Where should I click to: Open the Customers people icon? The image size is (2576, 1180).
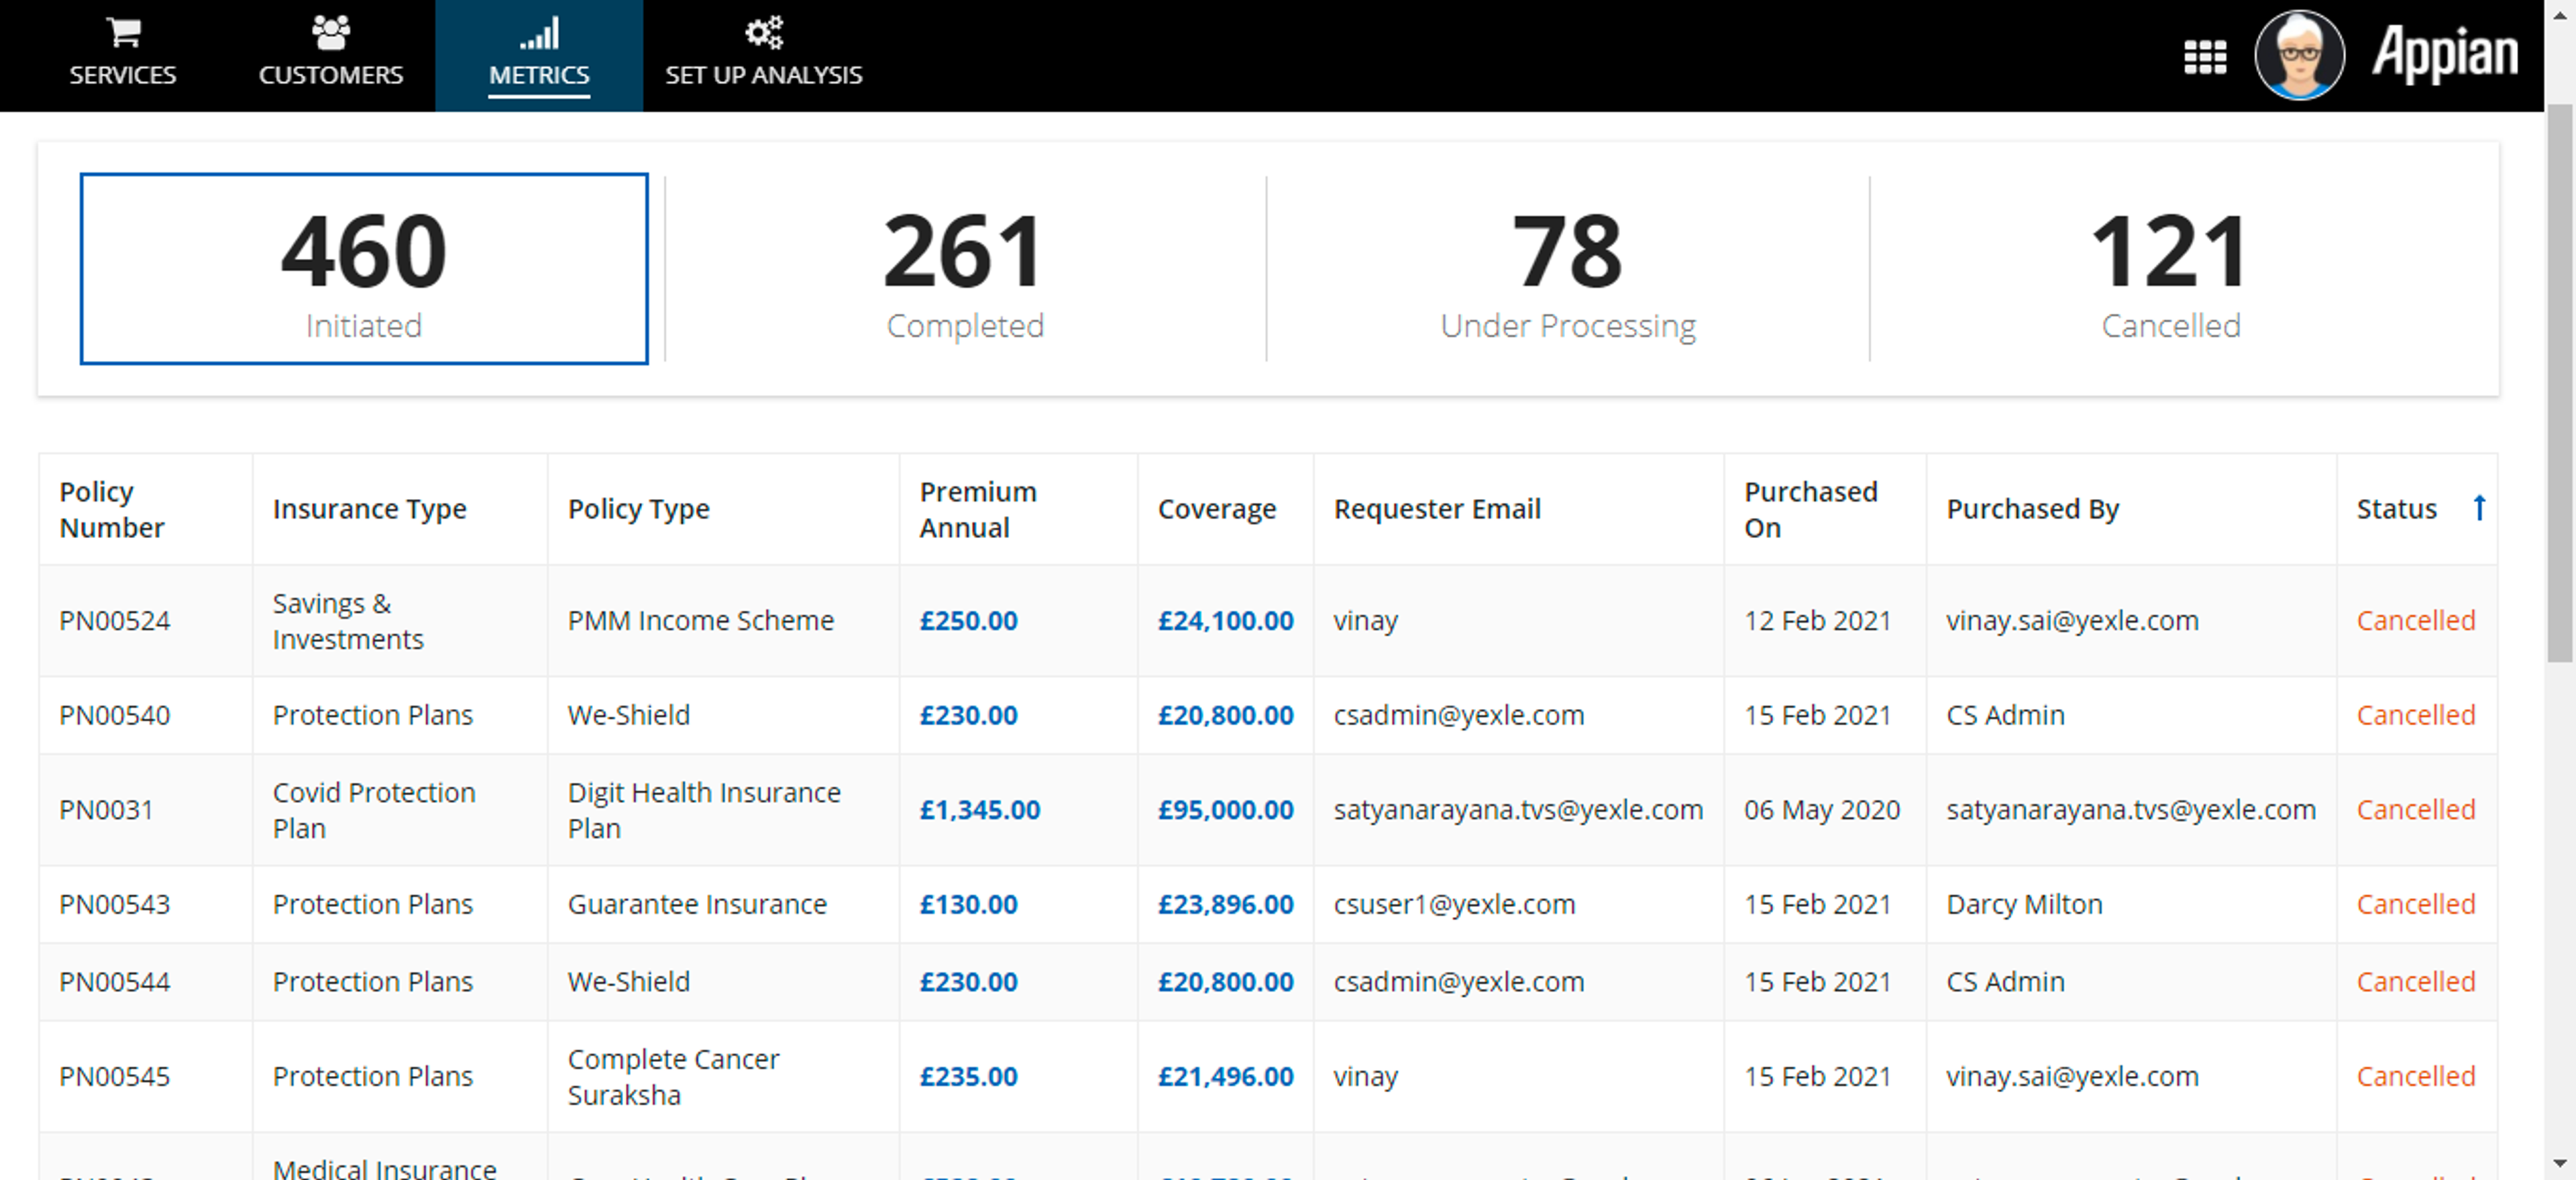click(330, 32)
